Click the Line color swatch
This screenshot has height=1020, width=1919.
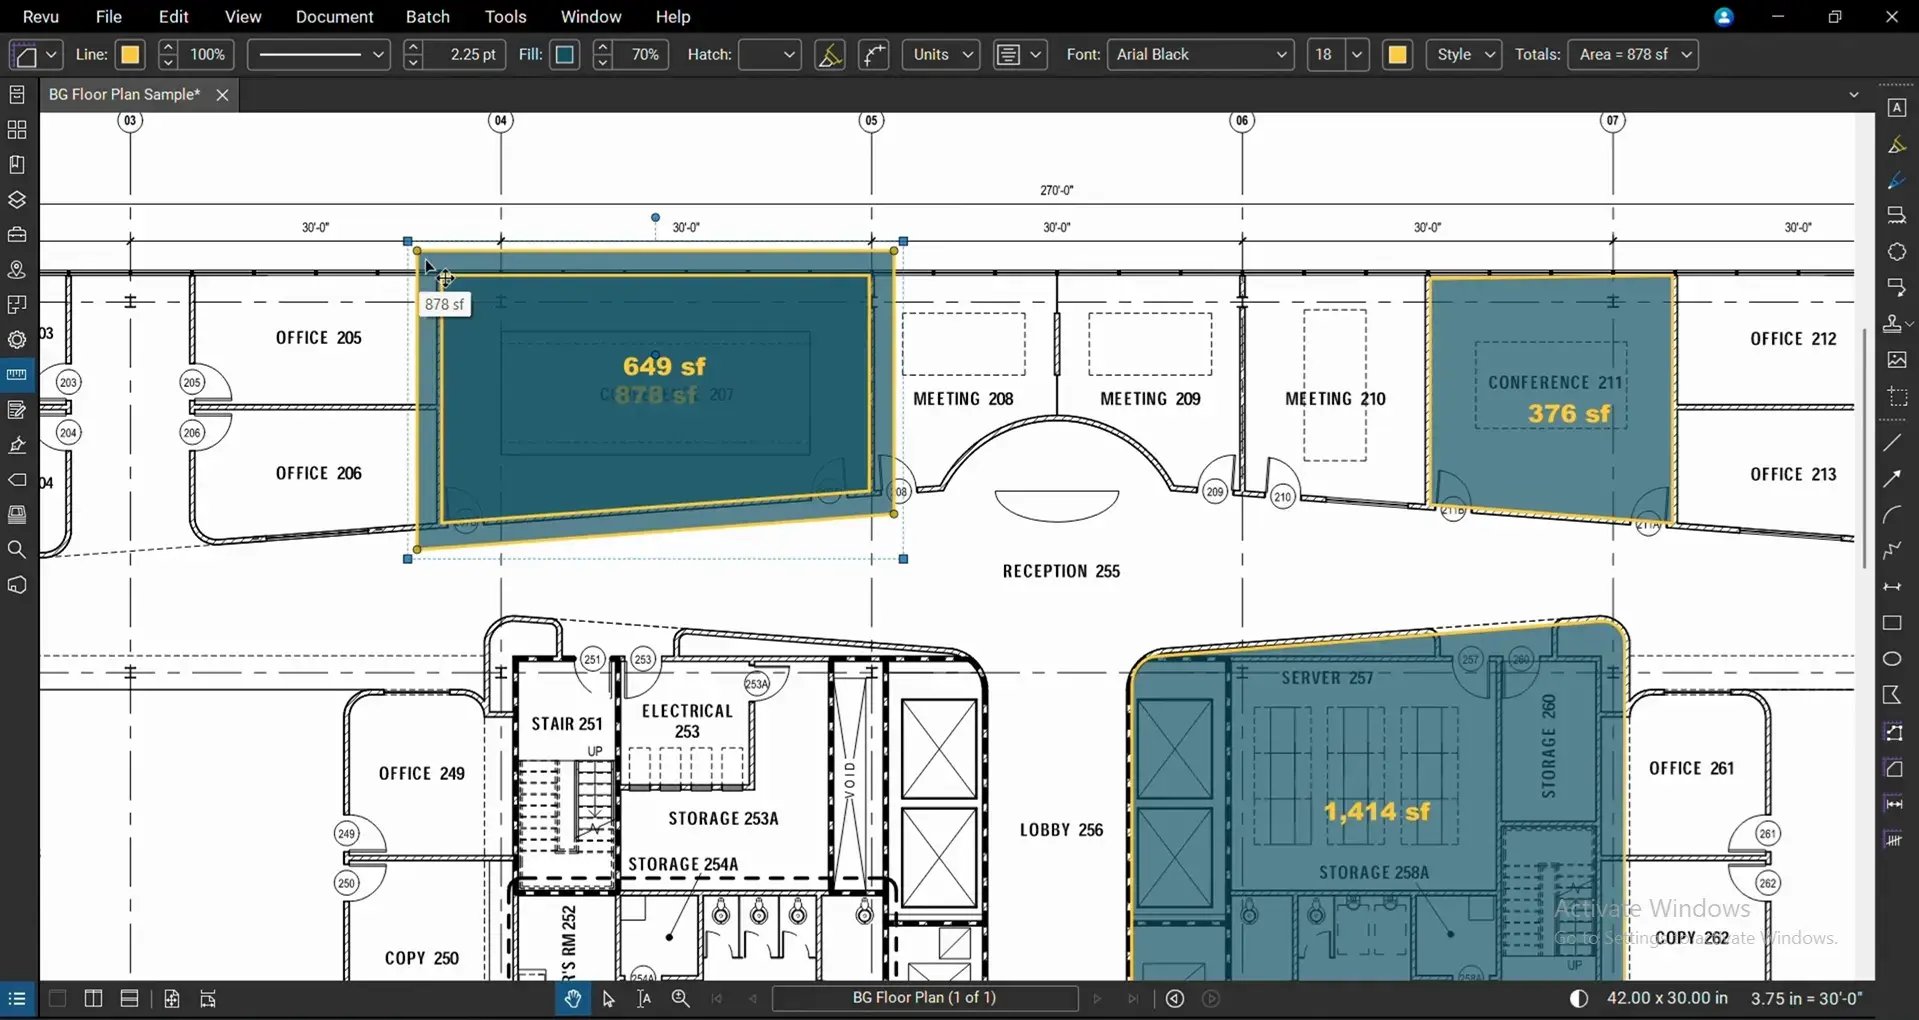pos(130,55)
